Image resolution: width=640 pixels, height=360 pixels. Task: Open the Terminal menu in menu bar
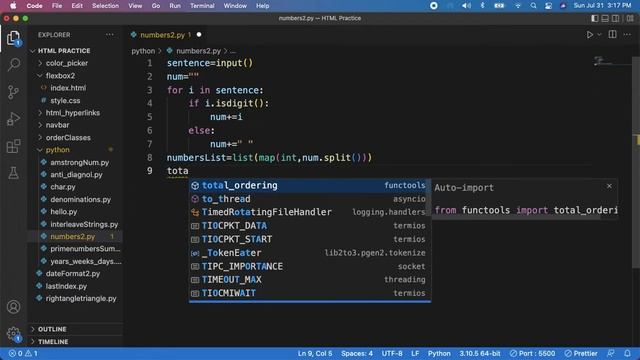[x=202, y=6]
